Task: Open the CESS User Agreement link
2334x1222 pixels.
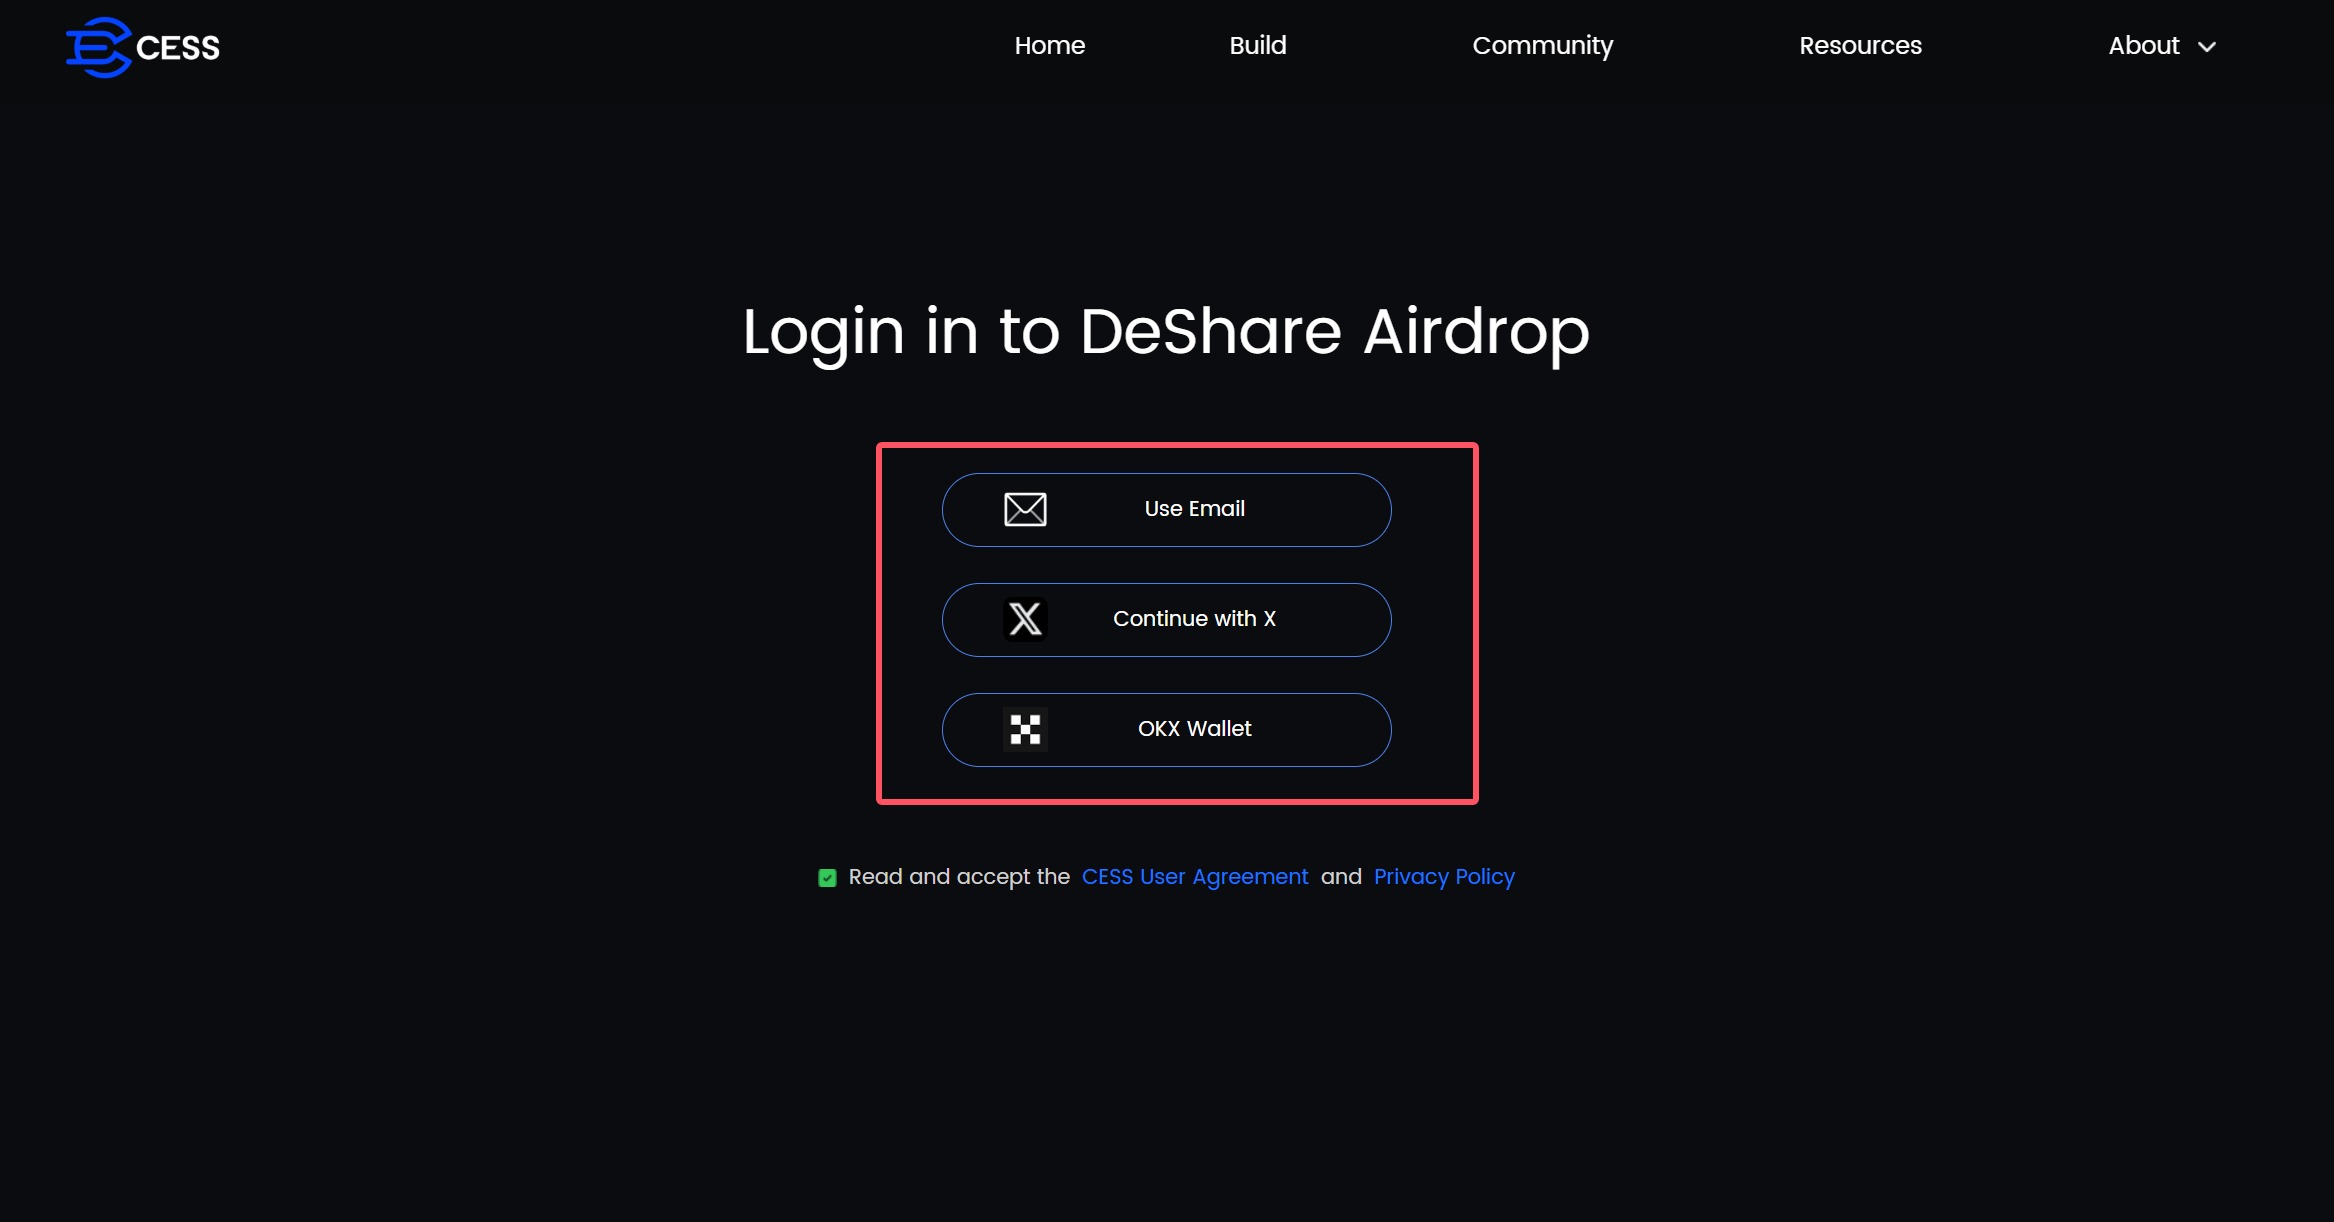Action: coord(1195,877)
